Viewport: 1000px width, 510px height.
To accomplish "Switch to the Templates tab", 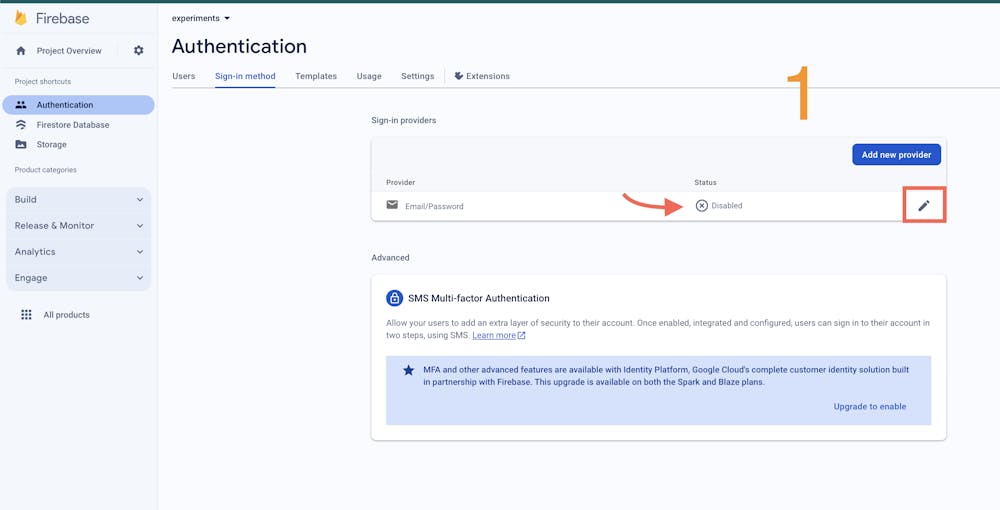I will coord(316,76).
